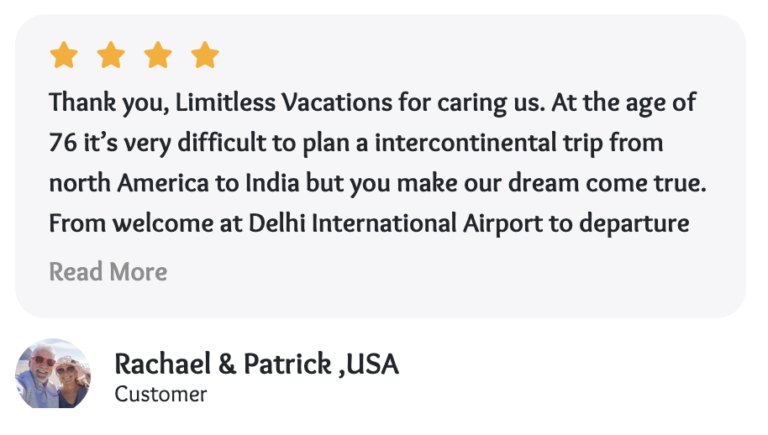This screenshot has height=435, width=768.
Task: Click the second rating star
Action: click(x=111, y=55)
